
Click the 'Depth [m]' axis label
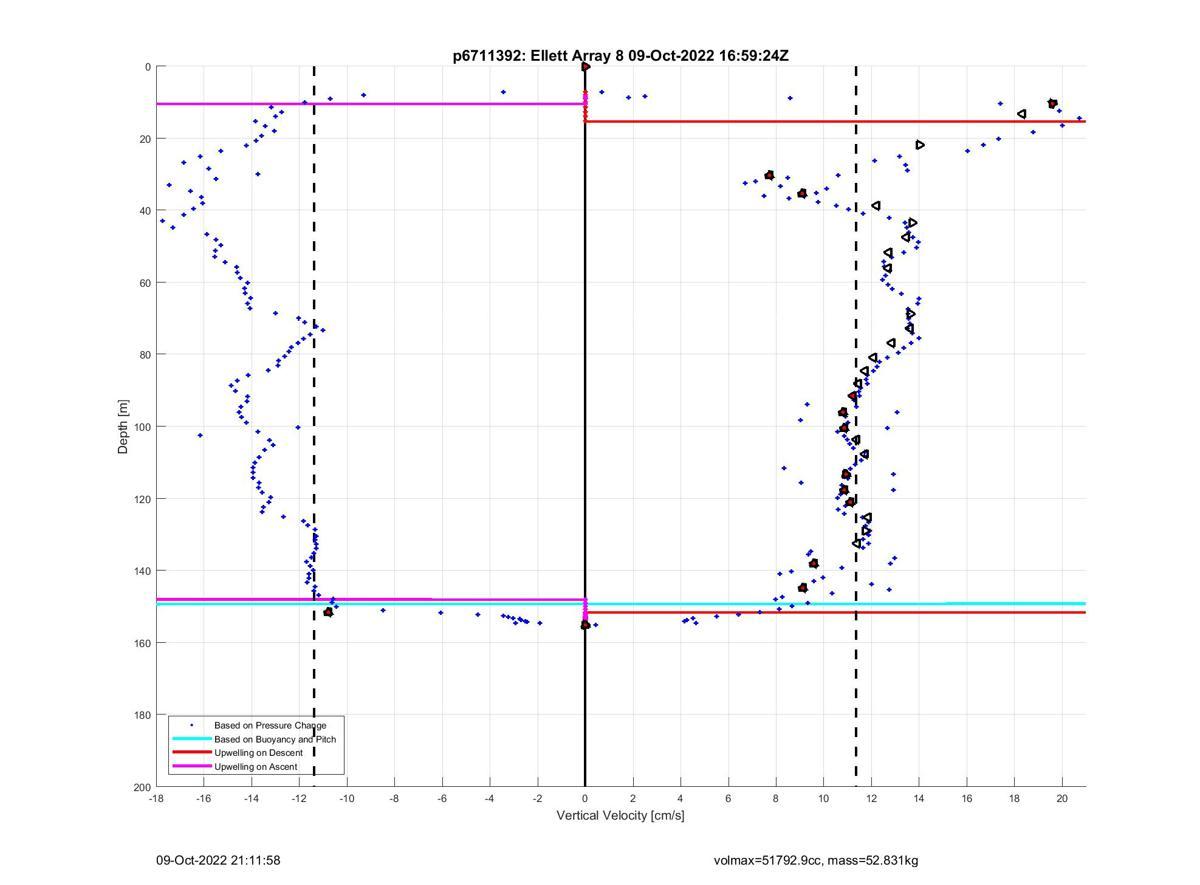click(x=124, y=427)
